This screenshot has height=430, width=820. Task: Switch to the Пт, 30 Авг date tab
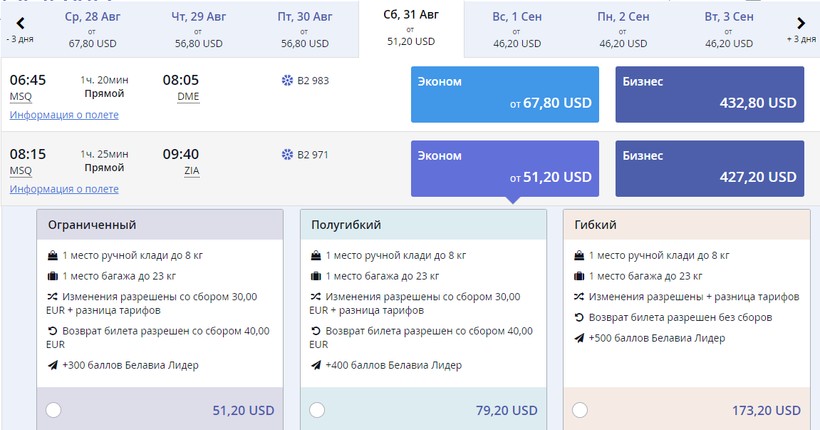coord(308,29)
